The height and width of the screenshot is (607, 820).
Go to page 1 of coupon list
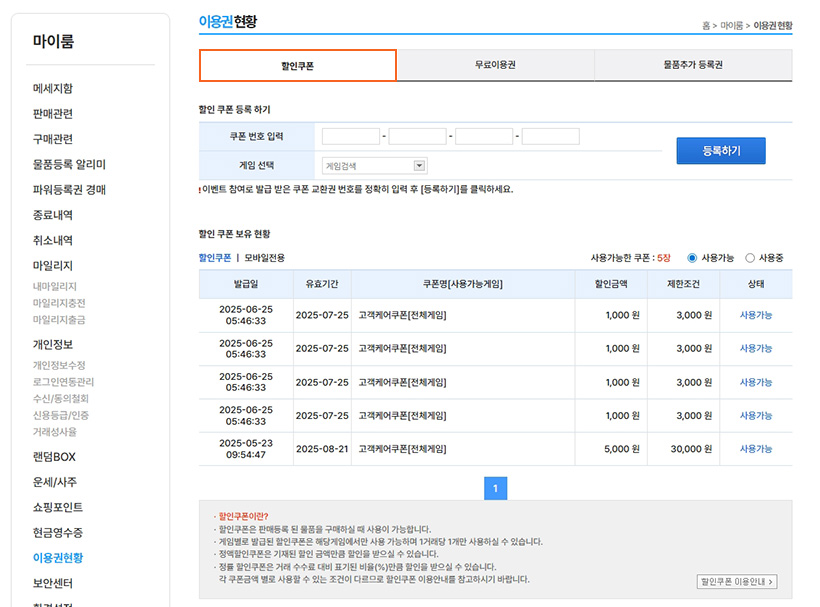496,488
